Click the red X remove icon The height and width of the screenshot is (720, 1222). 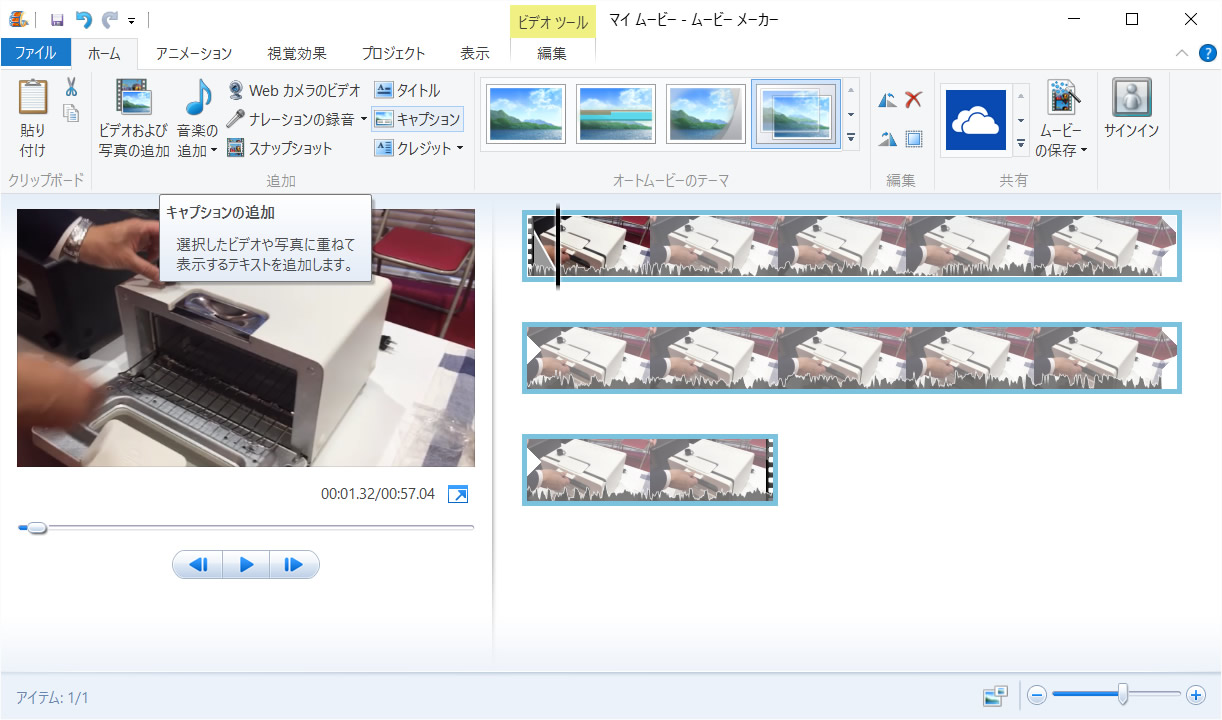tap(913, 99)
